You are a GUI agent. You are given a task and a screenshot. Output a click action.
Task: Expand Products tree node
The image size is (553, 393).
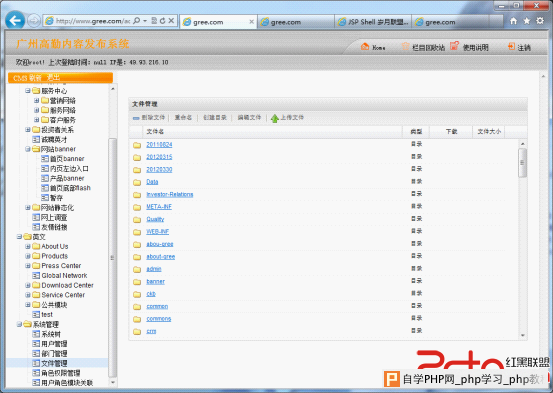point(28,256)
